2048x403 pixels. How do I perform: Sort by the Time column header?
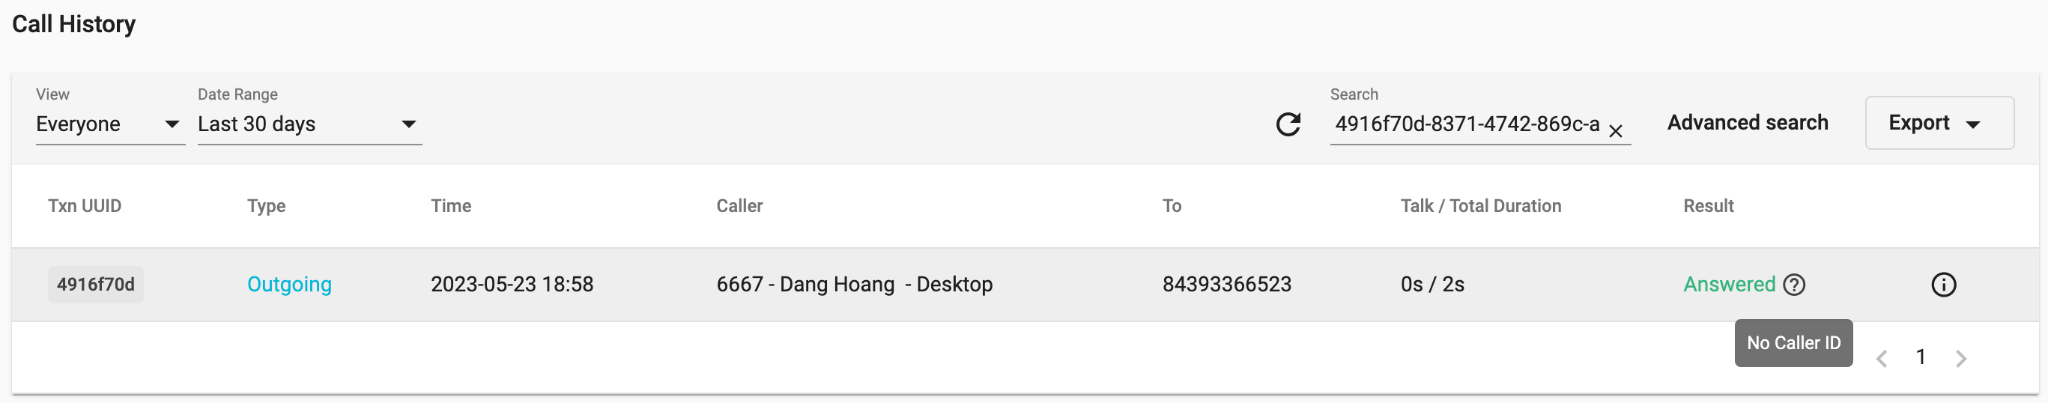click(x=451, y=206)
